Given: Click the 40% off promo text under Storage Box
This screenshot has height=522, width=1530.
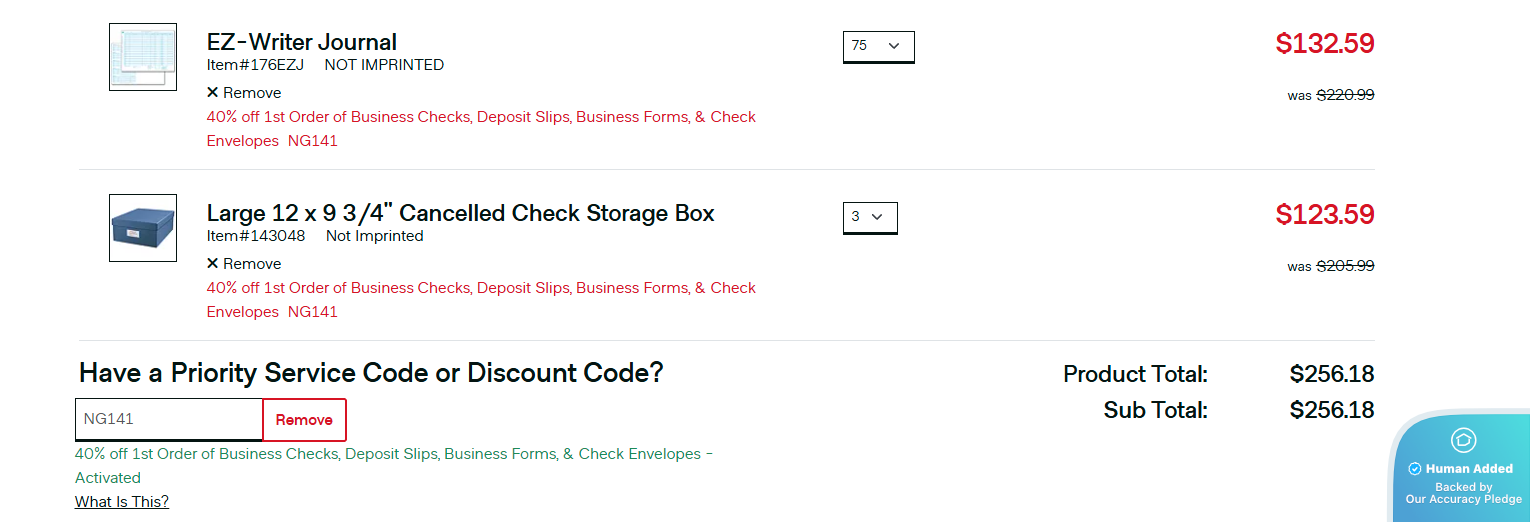Looking at the screenshot, I should pos(480,288).
